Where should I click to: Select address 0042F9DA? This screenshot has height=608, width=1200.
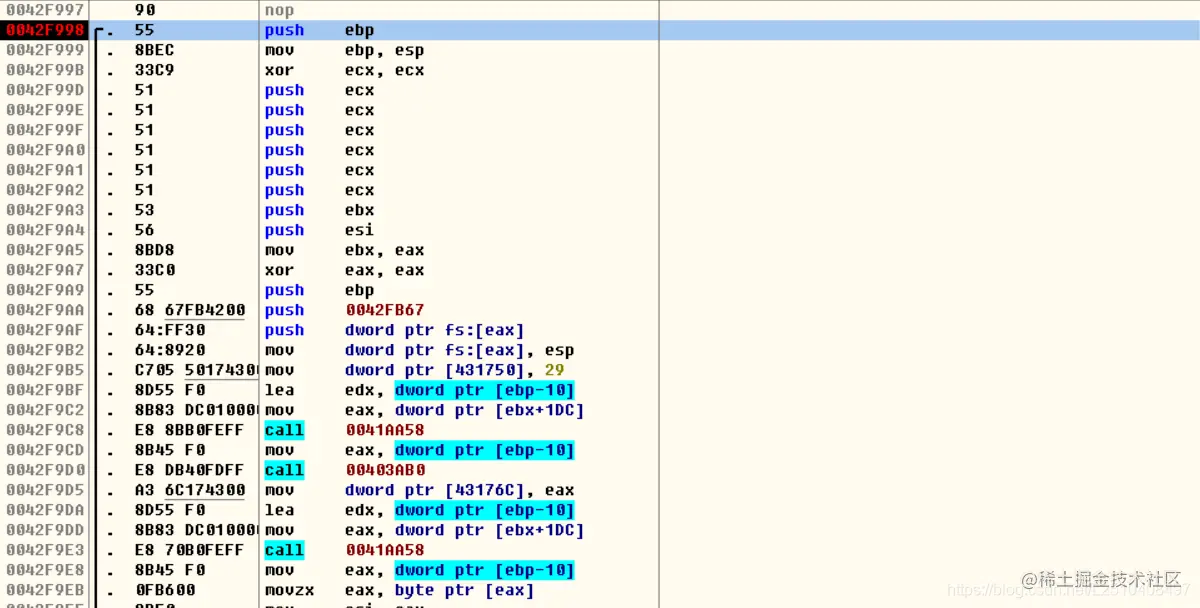click(x=45, y=510)
